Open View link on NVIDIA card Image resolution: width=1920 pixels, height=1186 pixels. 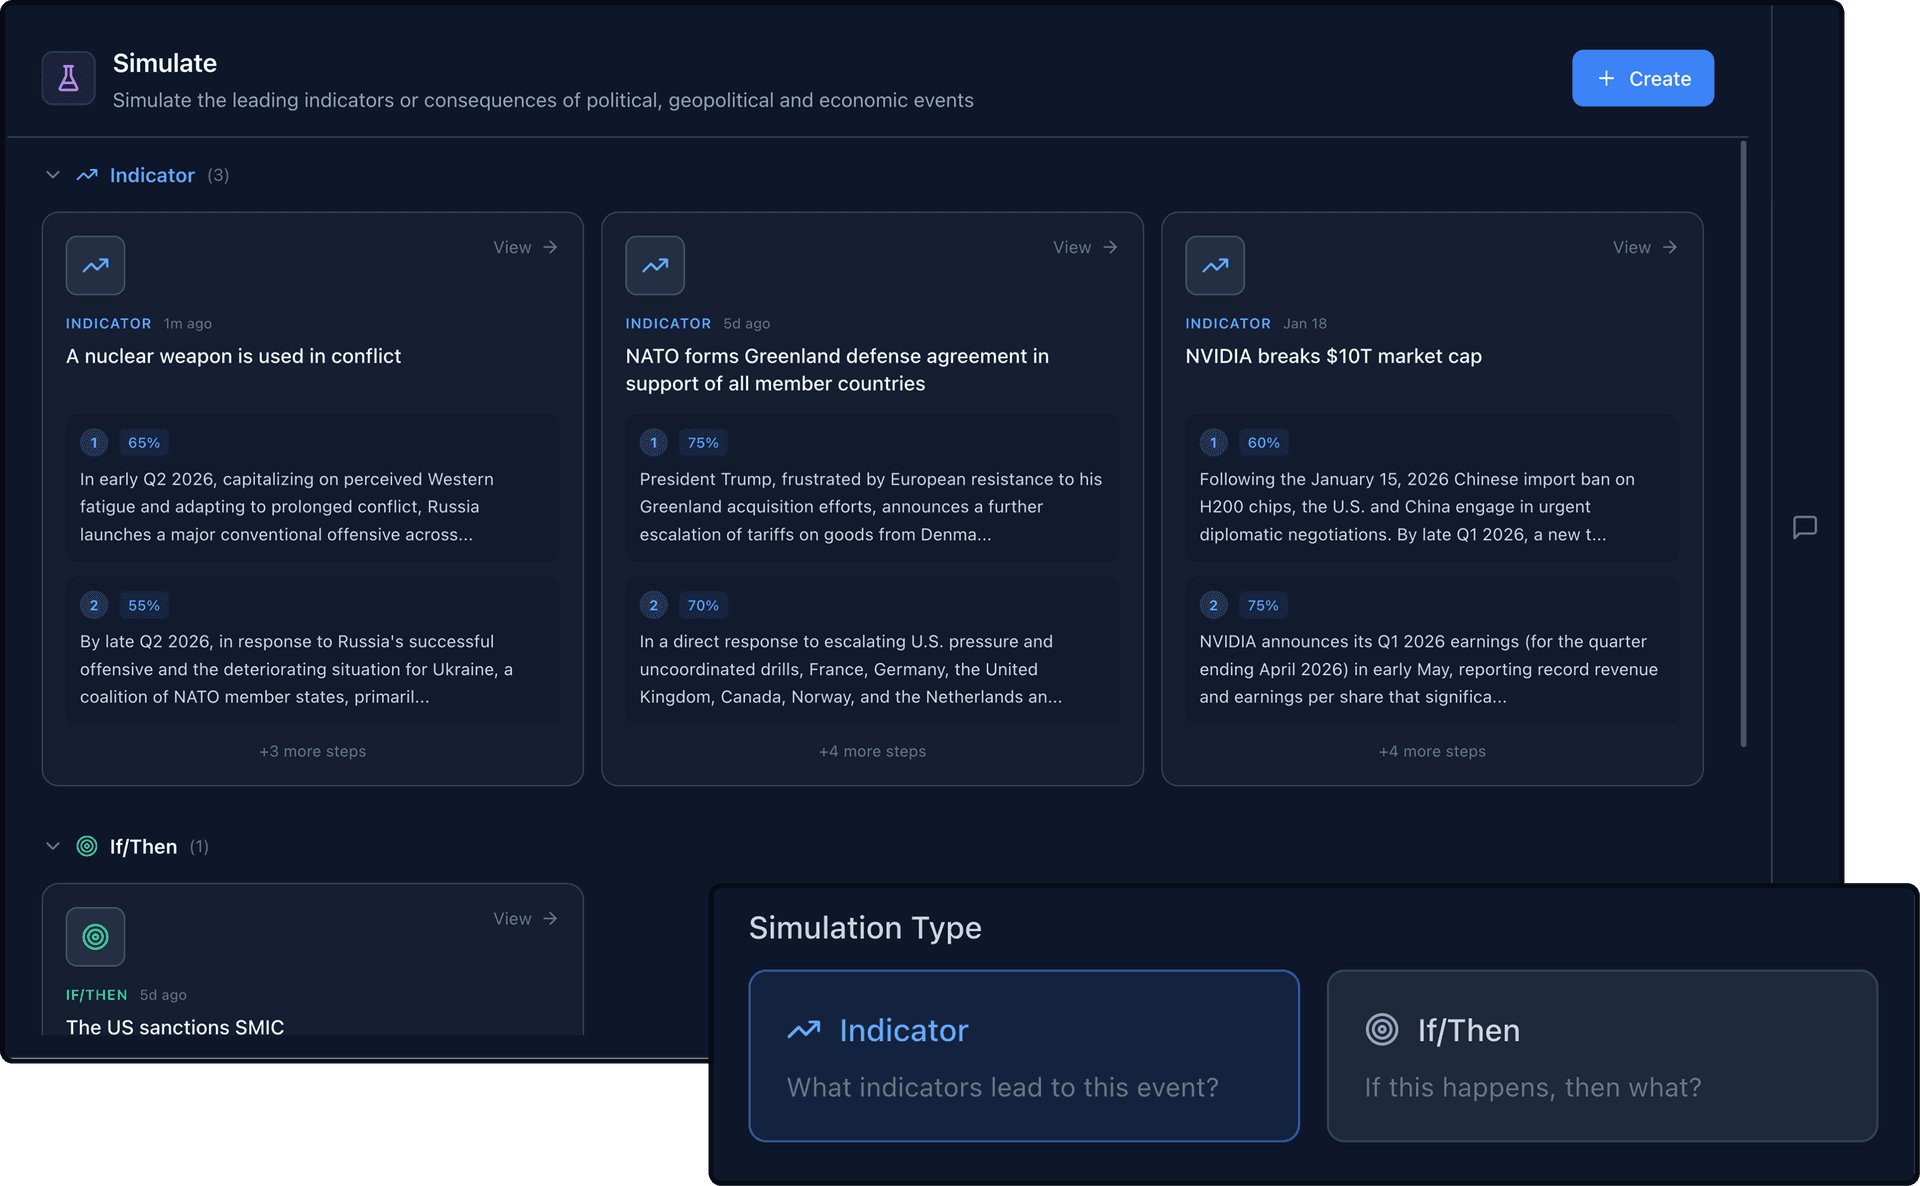click(x=1644, y=247)
